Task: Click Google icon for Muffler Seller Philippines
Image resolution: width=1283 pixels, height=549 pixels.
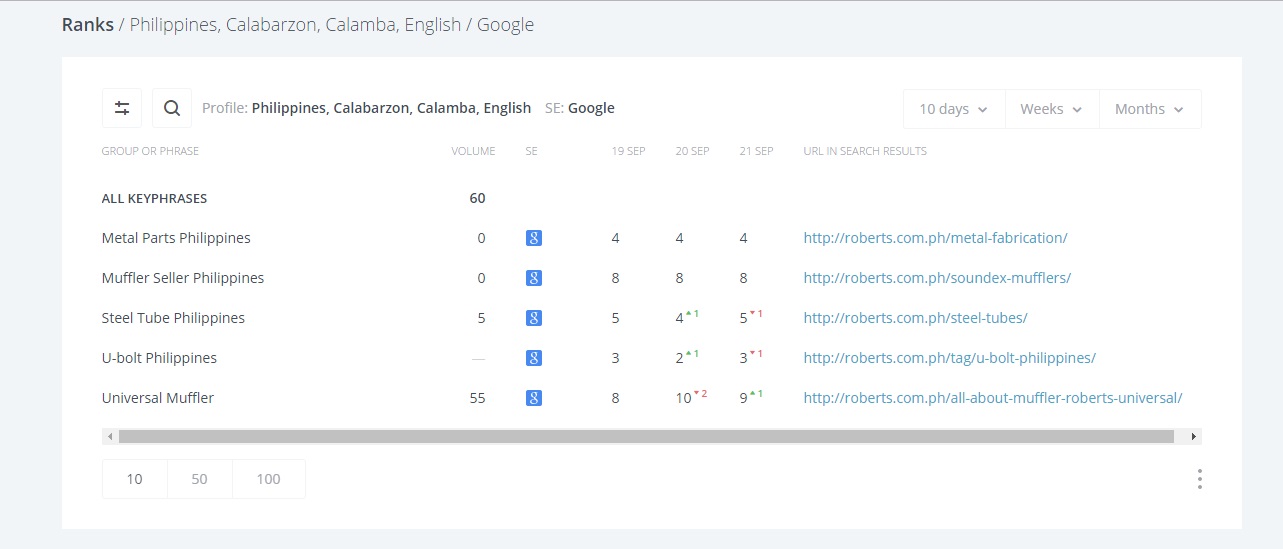Action: [x=534, y=278]
